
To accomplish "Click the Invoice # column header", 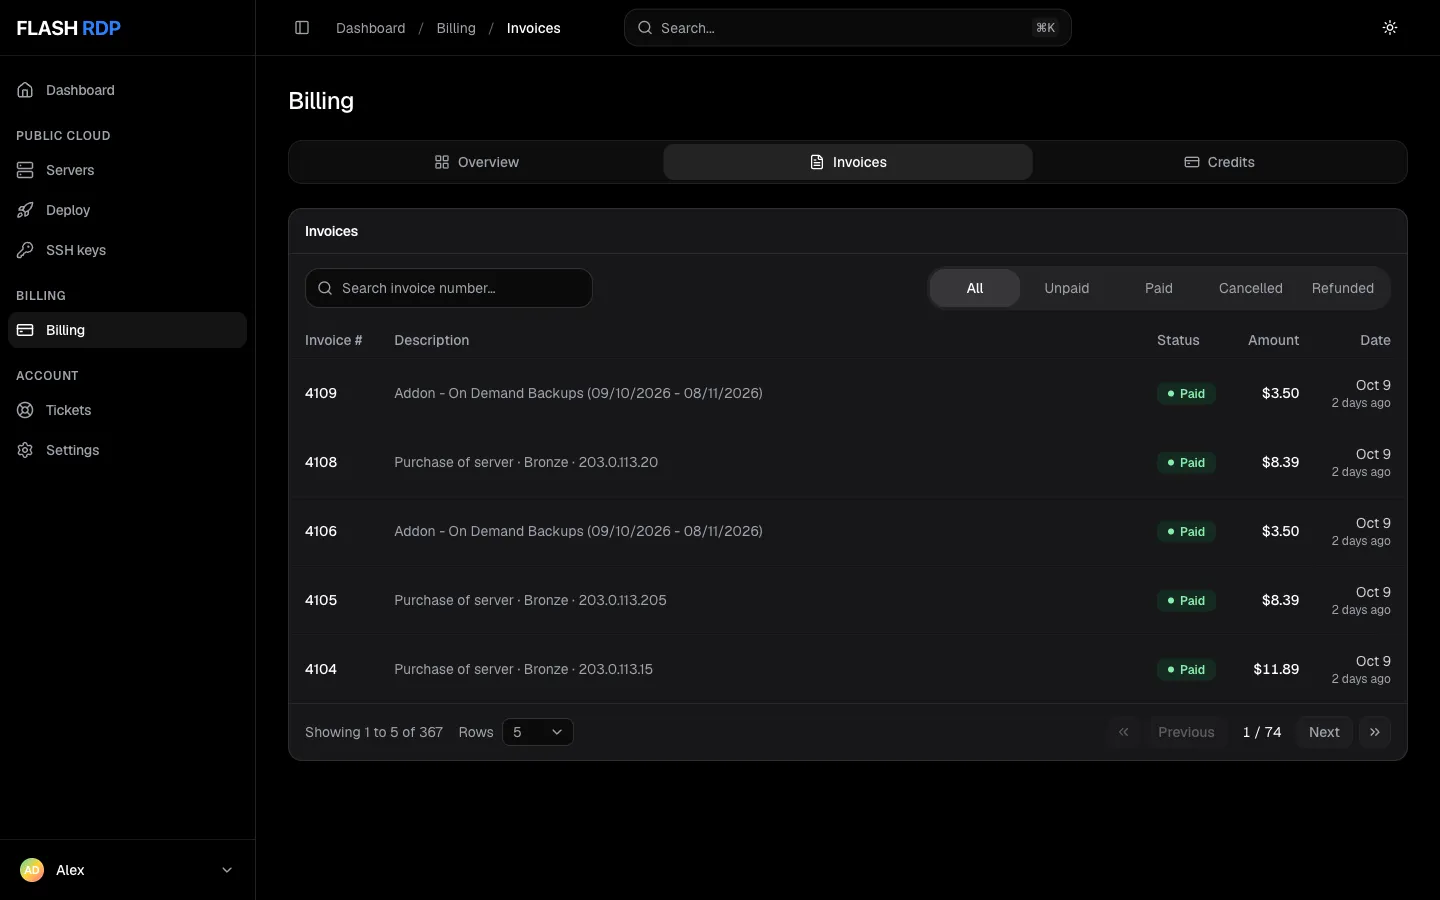I will (x=334, y=340).
